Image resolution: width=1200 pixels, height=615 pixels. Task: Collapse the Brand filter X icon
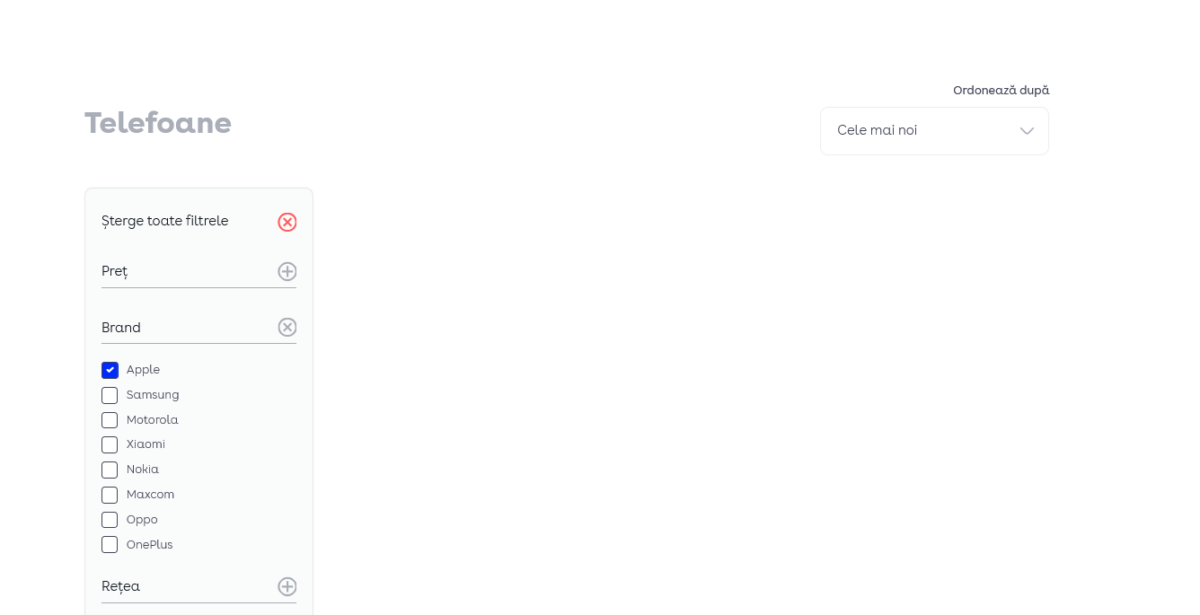(287, 327)
